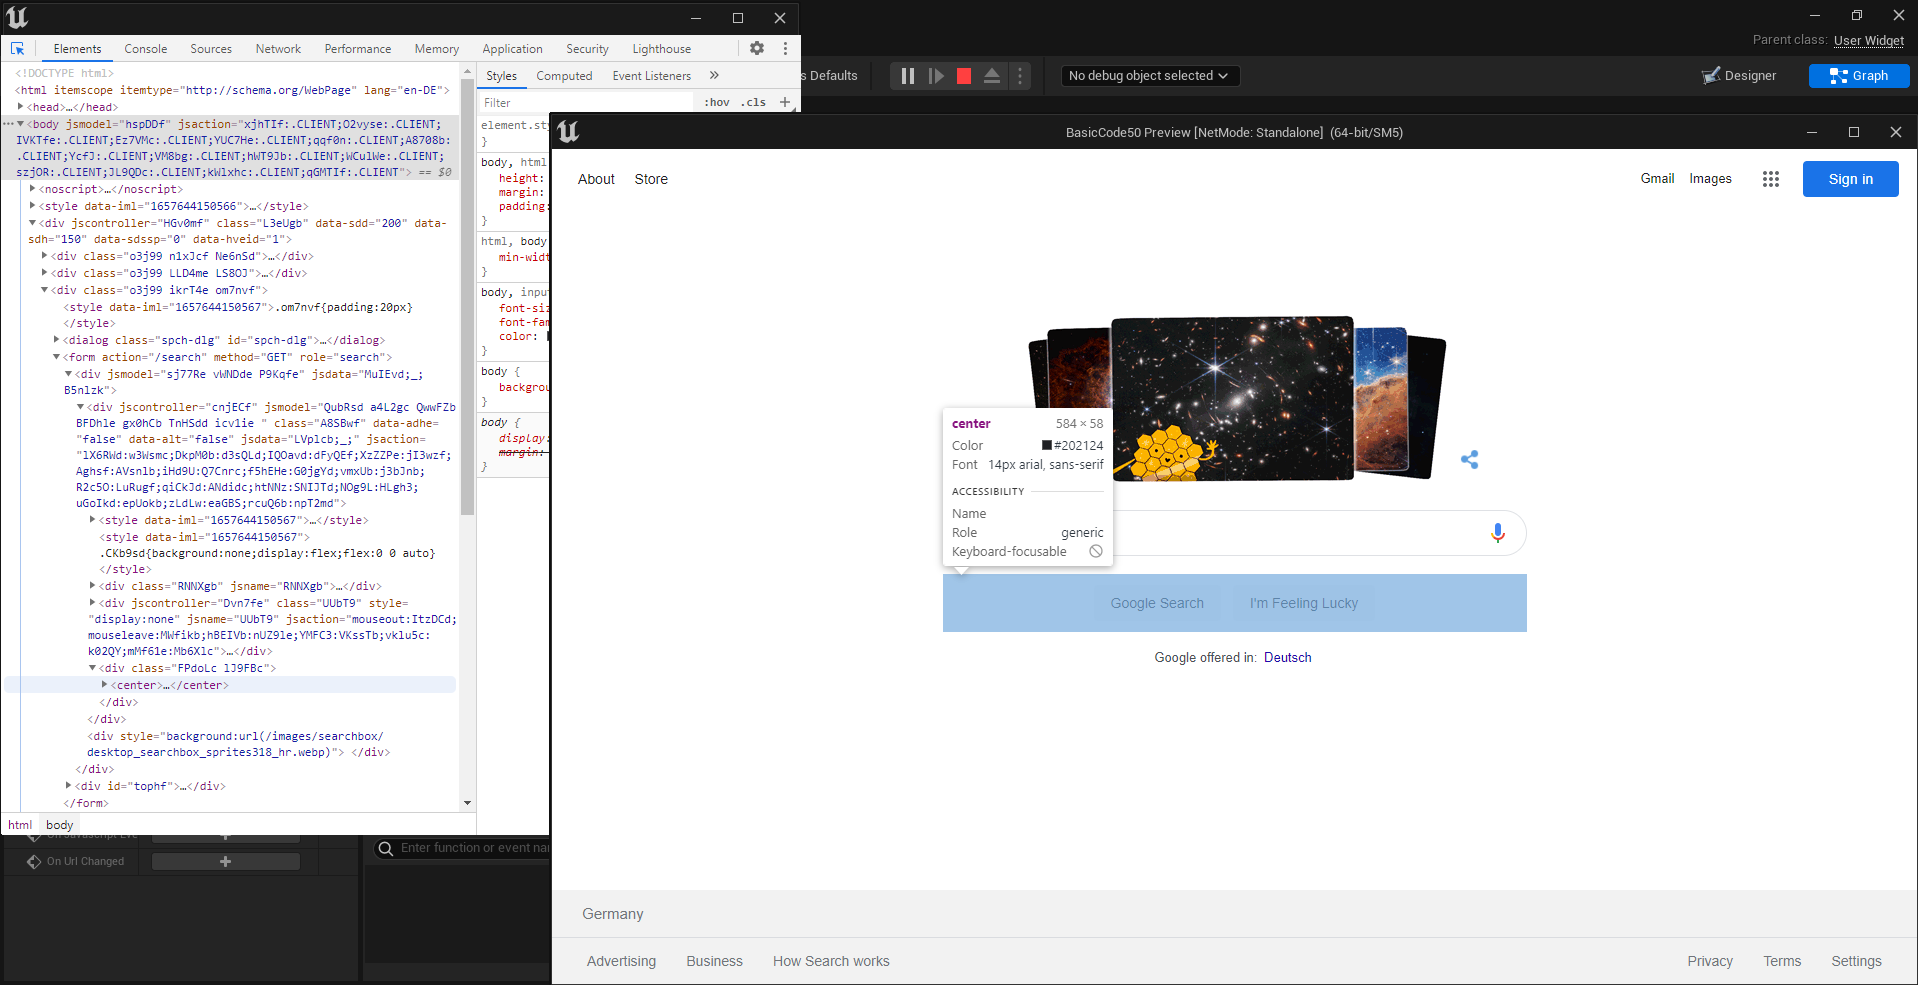
Task: Open User Widget parent class link
Action: 1868,40
